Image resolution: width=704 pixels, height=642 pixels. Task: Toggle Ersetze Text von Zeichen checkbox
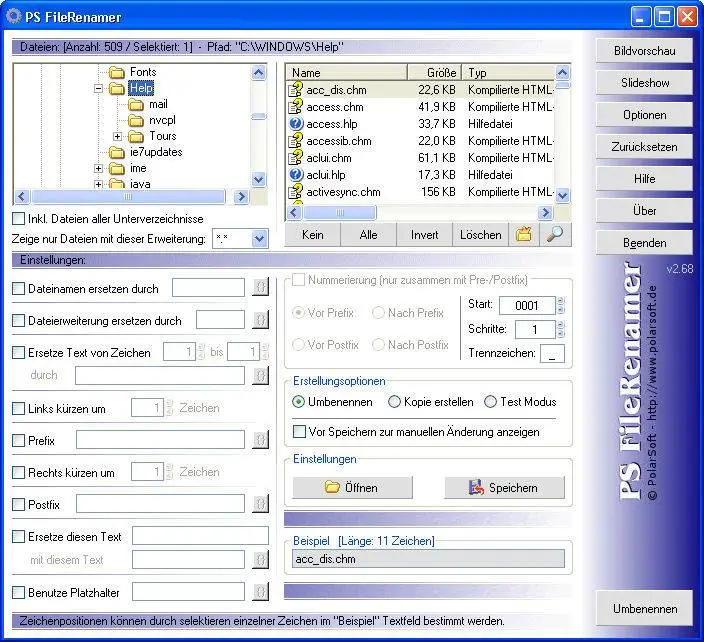(x=18, y=352)
